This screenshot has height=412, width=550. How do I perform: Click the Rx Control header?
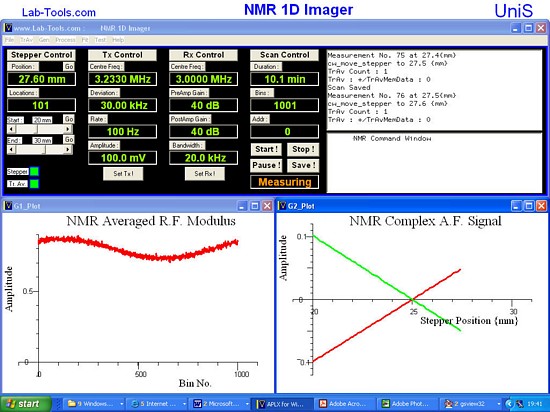pos(203,55)
